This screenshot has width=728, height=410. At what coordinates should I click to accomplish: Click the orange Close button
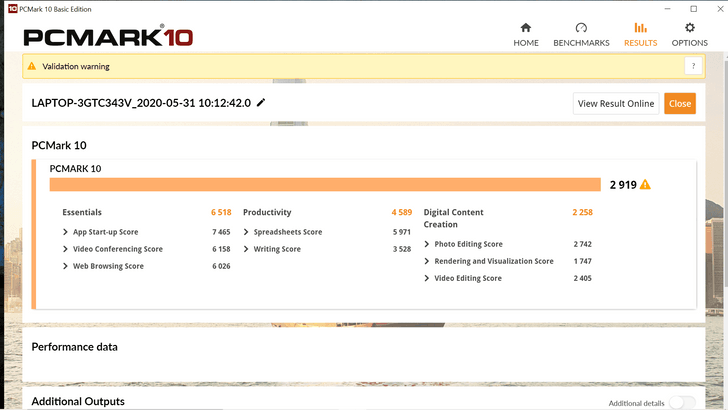point(680,104)
